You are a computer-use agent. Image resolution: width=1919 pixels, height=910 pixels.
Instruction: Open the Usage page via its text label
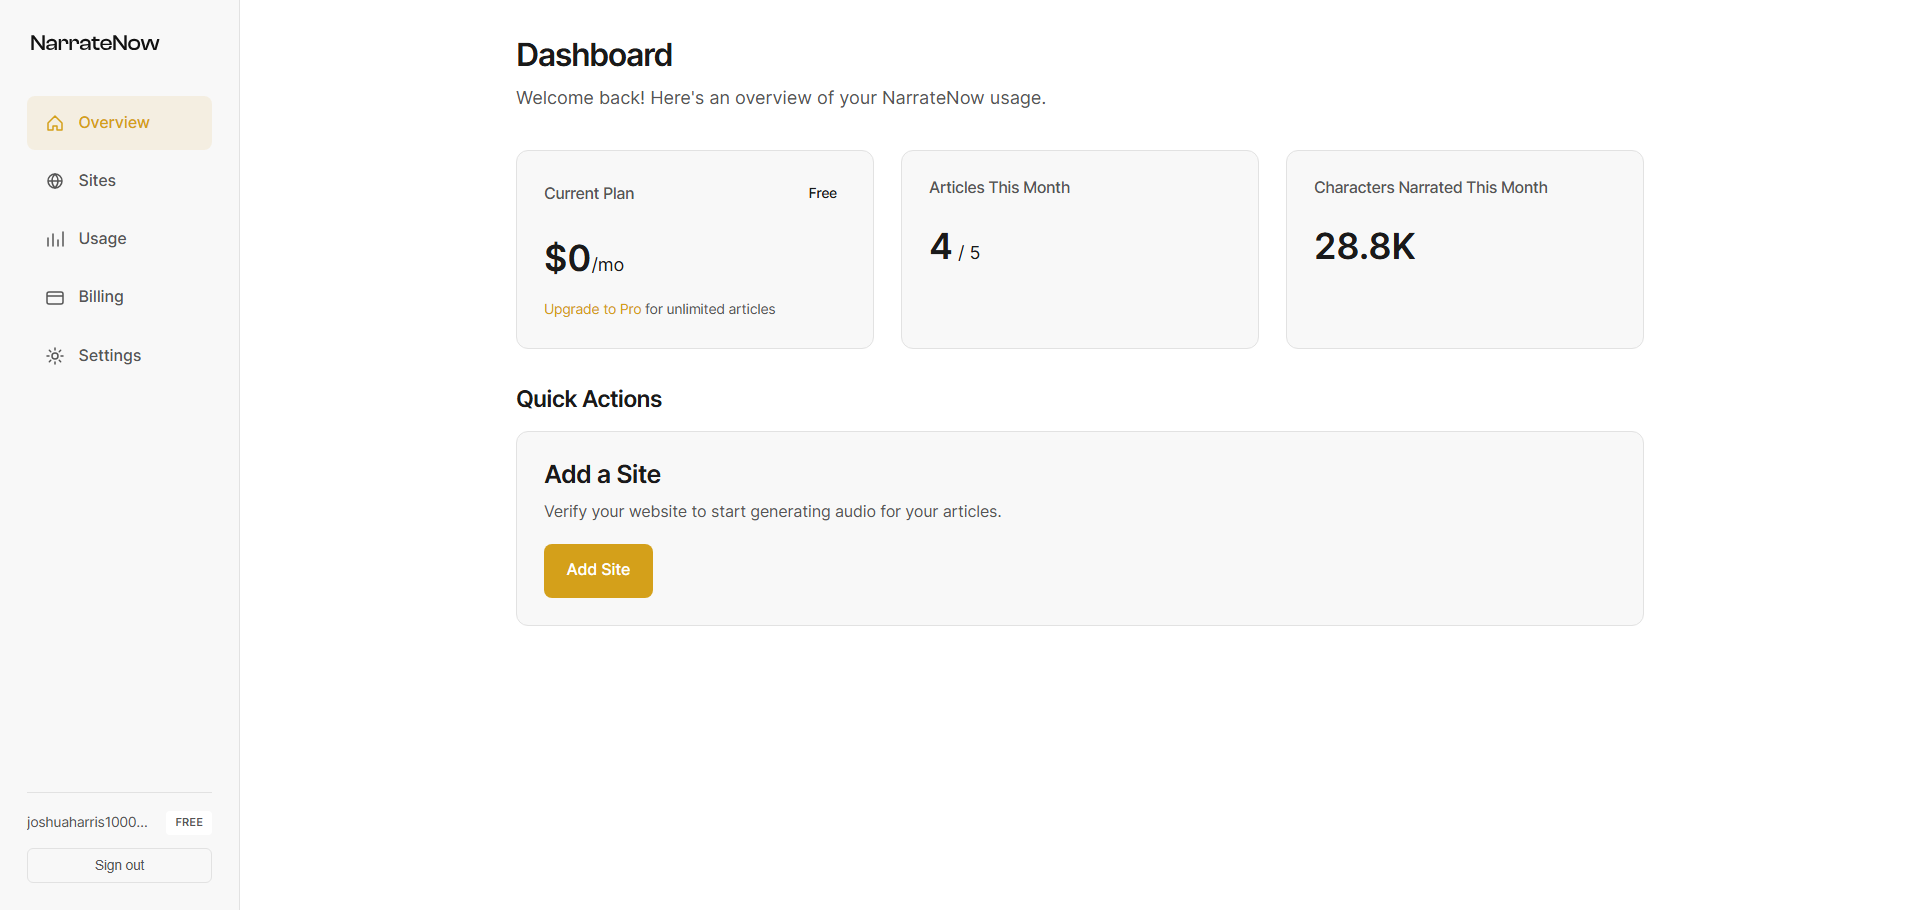tap(102, 239)
